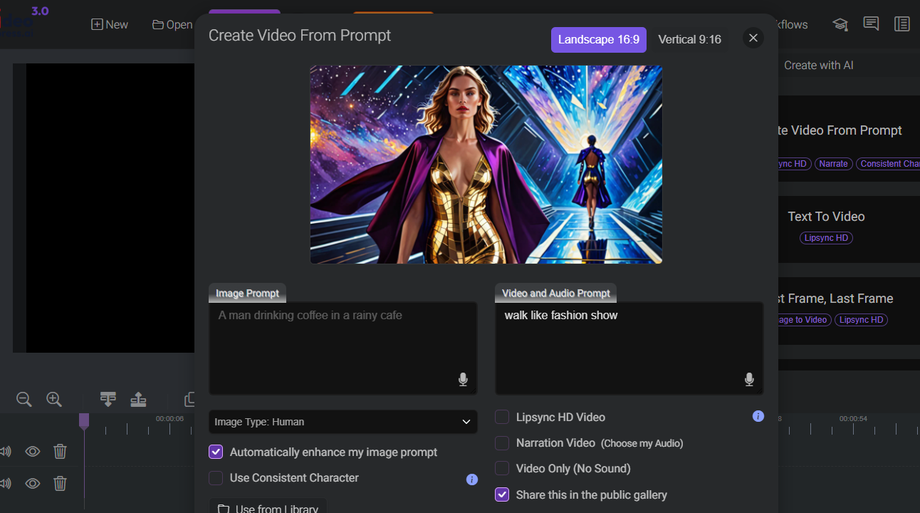Click the Video and Audio Prompt text area
The width and height of the screenshot is (920, 513).
click(x=629, y=348)
